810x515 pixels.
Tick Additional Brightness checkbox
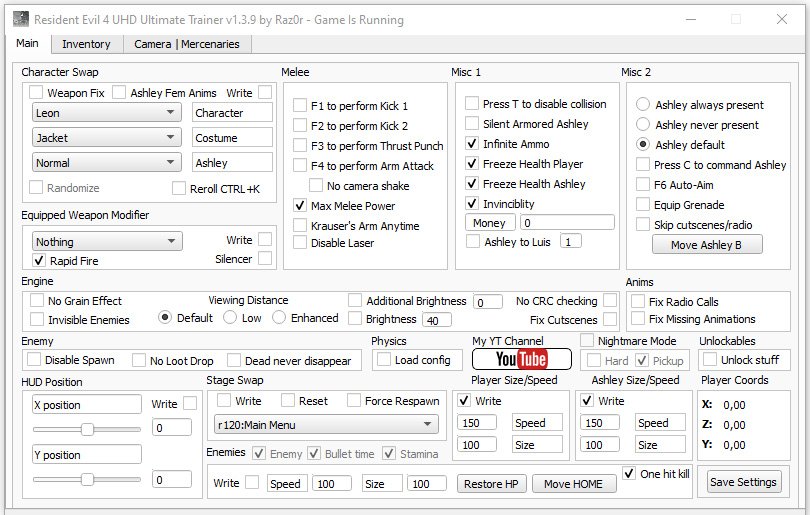pyautogui.click(x=355, y=300)
